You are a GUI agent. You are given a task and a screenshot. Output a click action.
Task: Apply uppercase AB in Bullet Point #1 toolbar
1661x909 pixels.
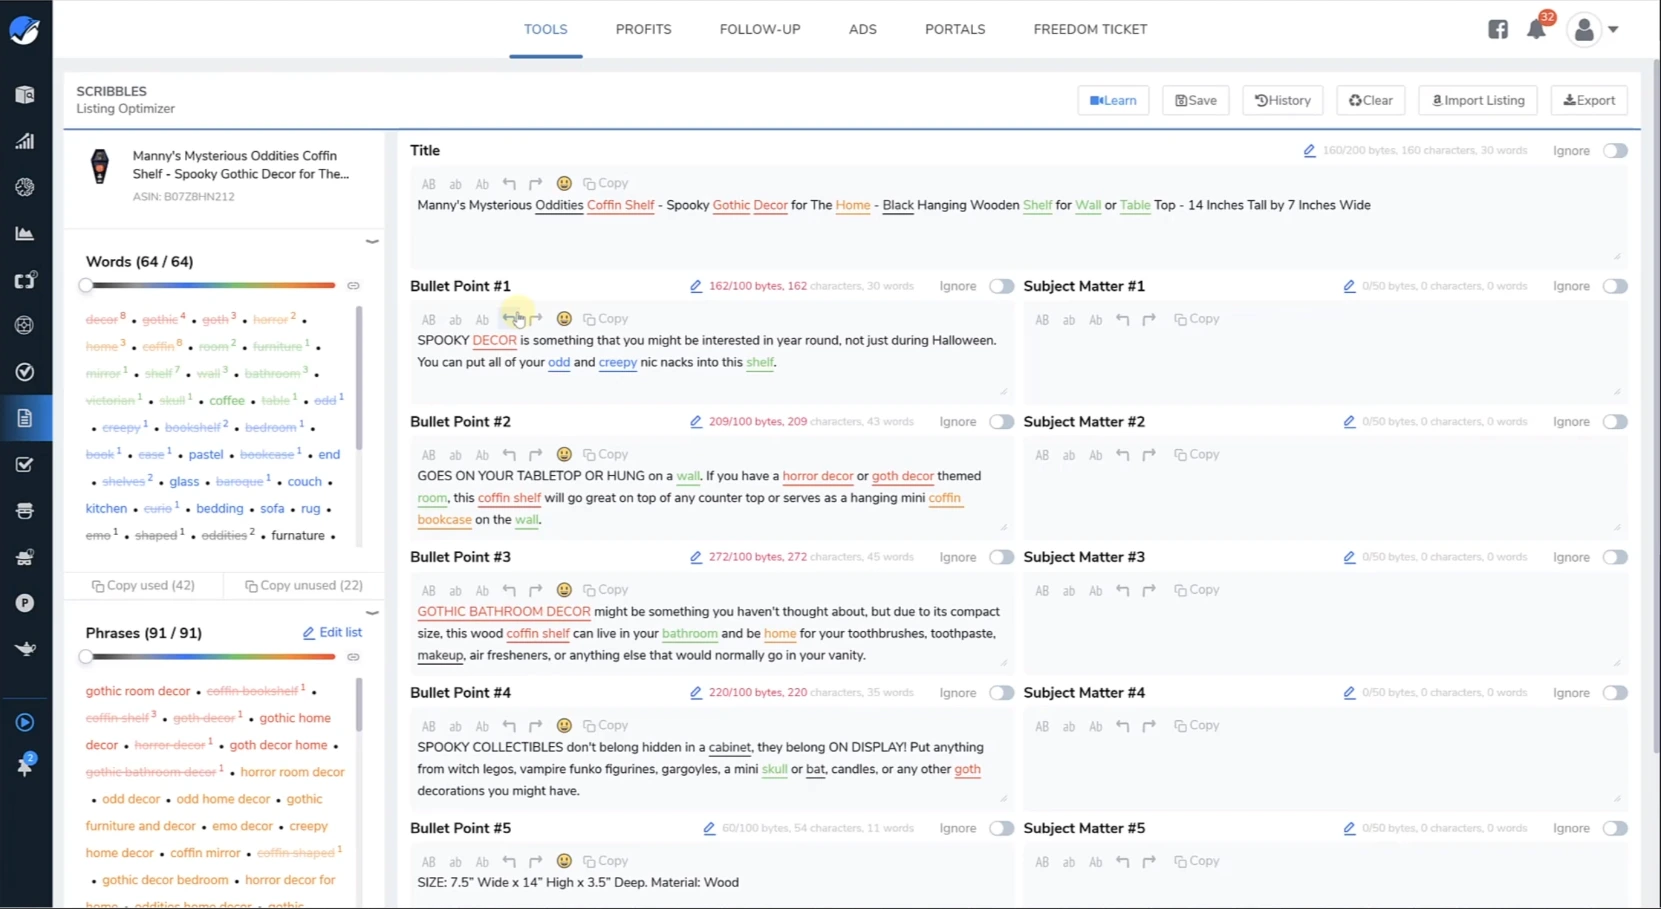(428, 319)
